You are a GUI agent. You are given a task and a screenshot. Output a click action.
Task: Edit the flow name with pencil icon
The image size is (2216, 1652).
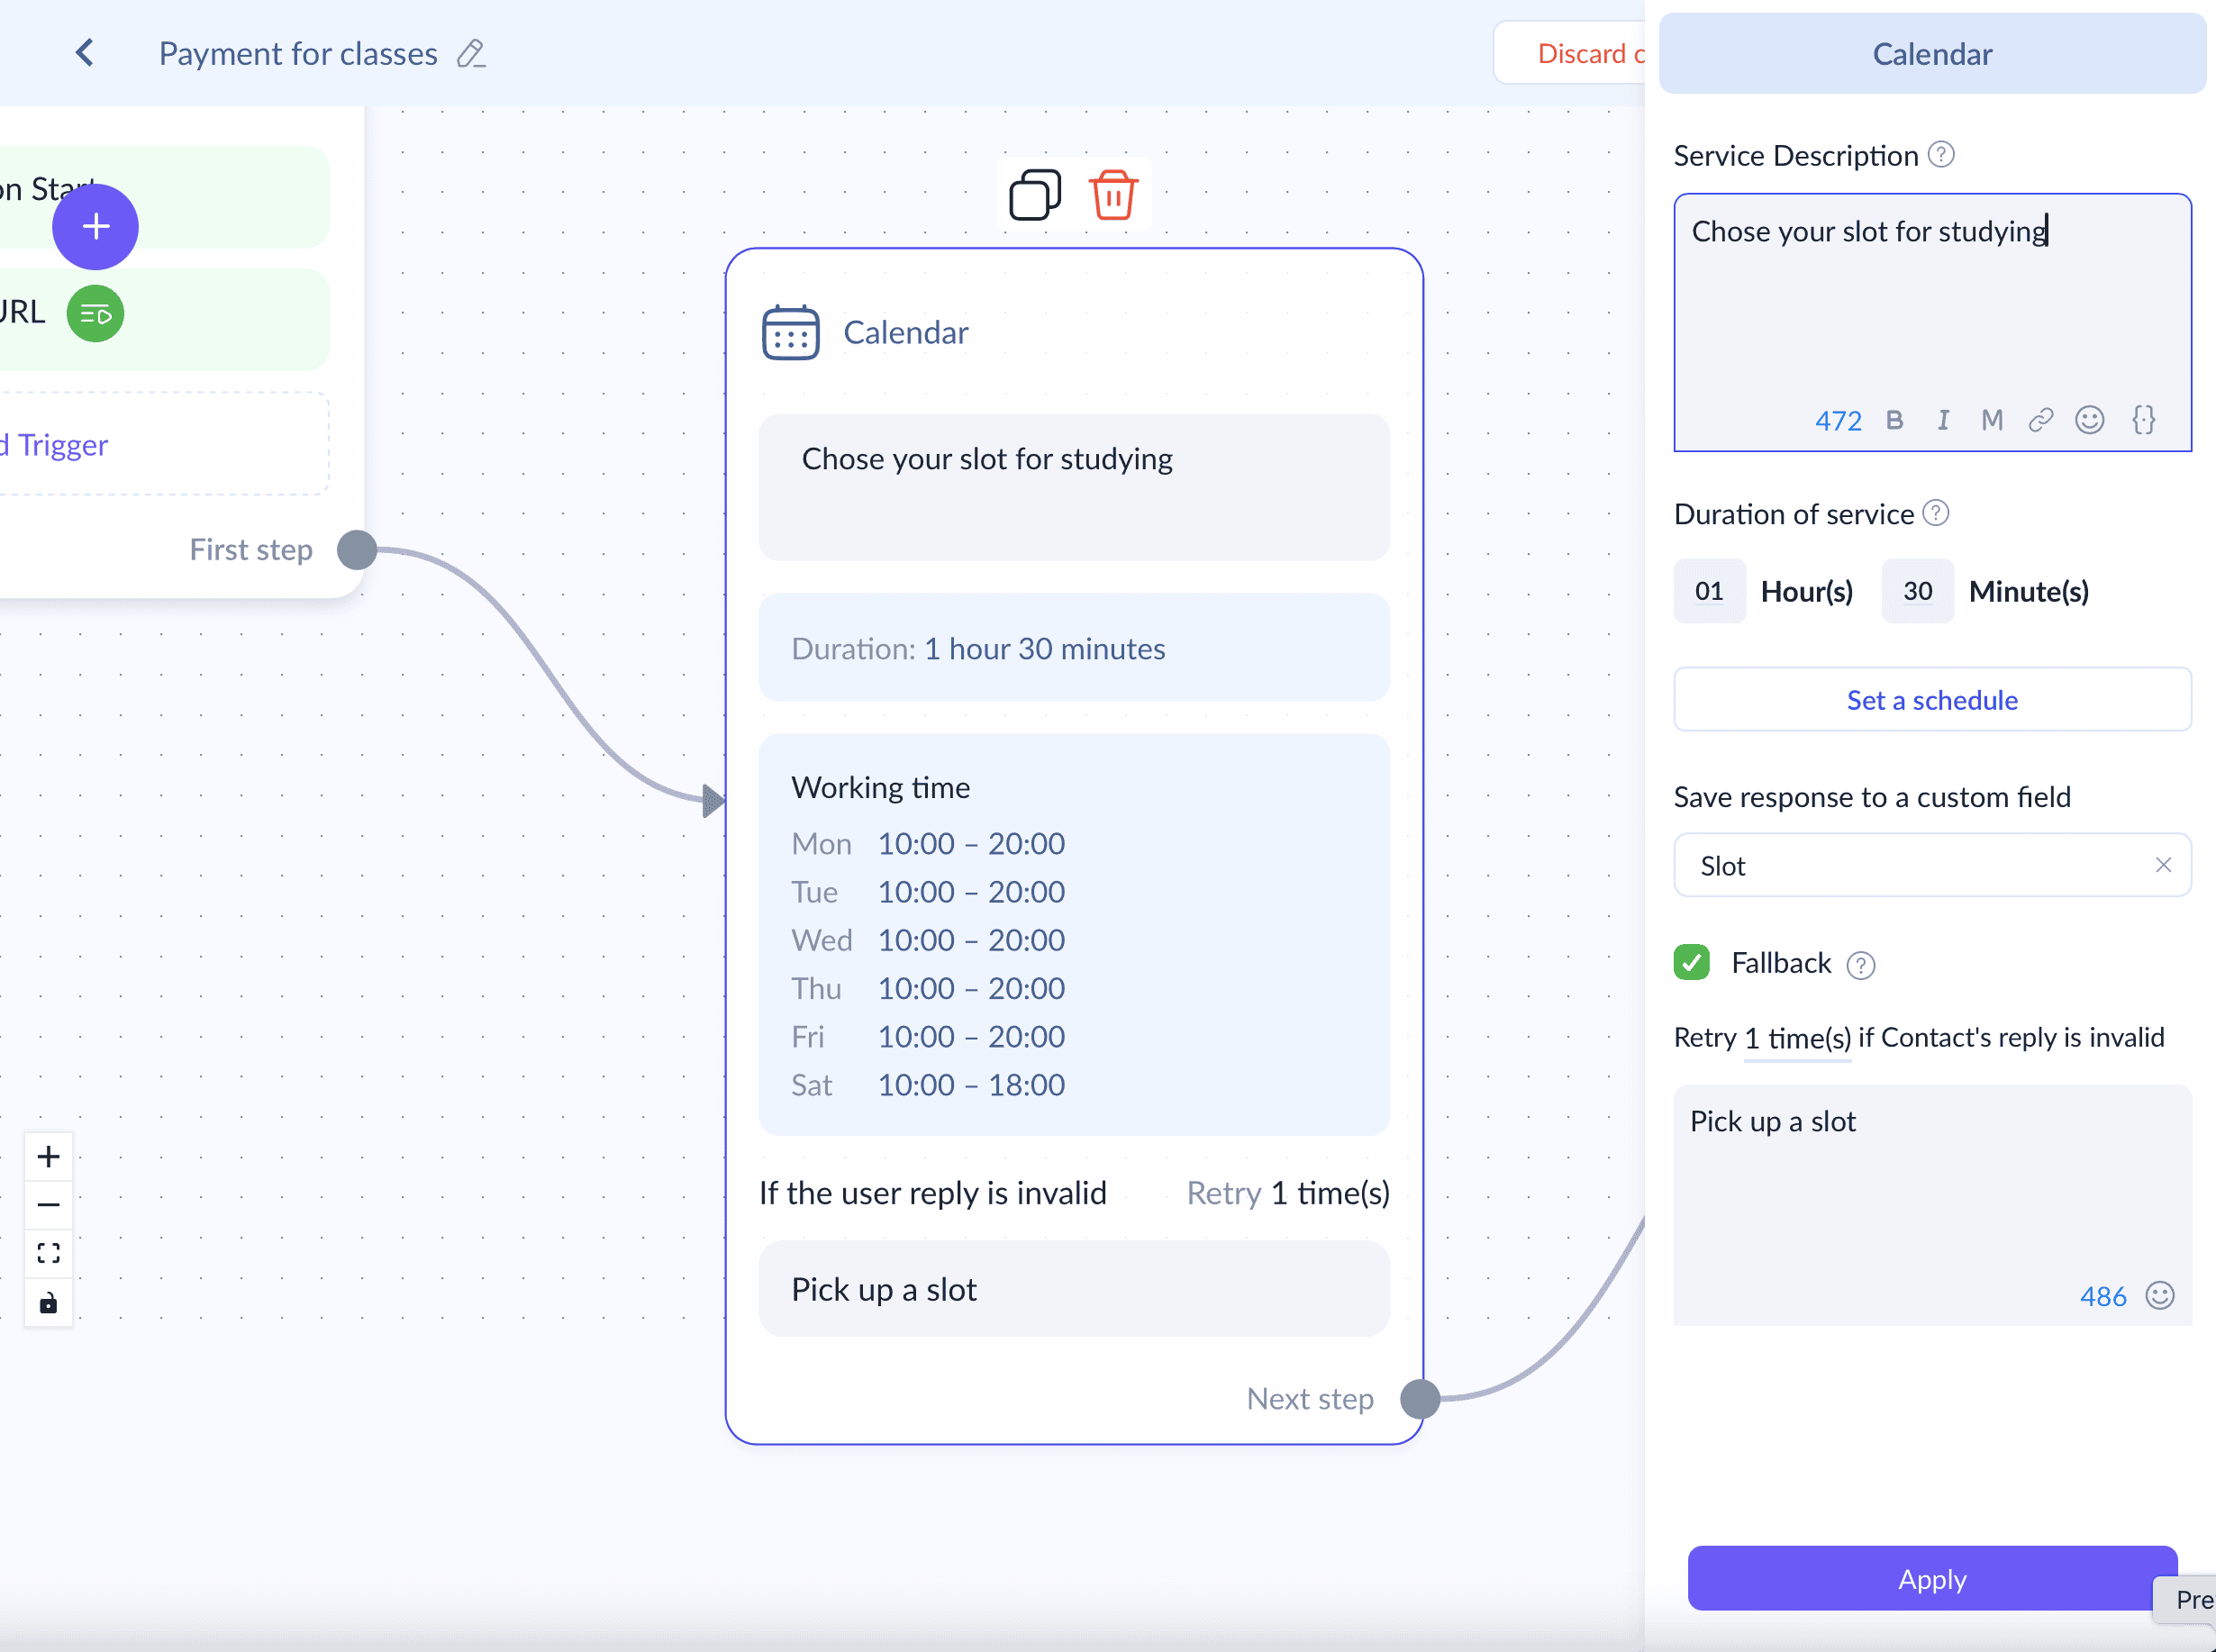471,53
